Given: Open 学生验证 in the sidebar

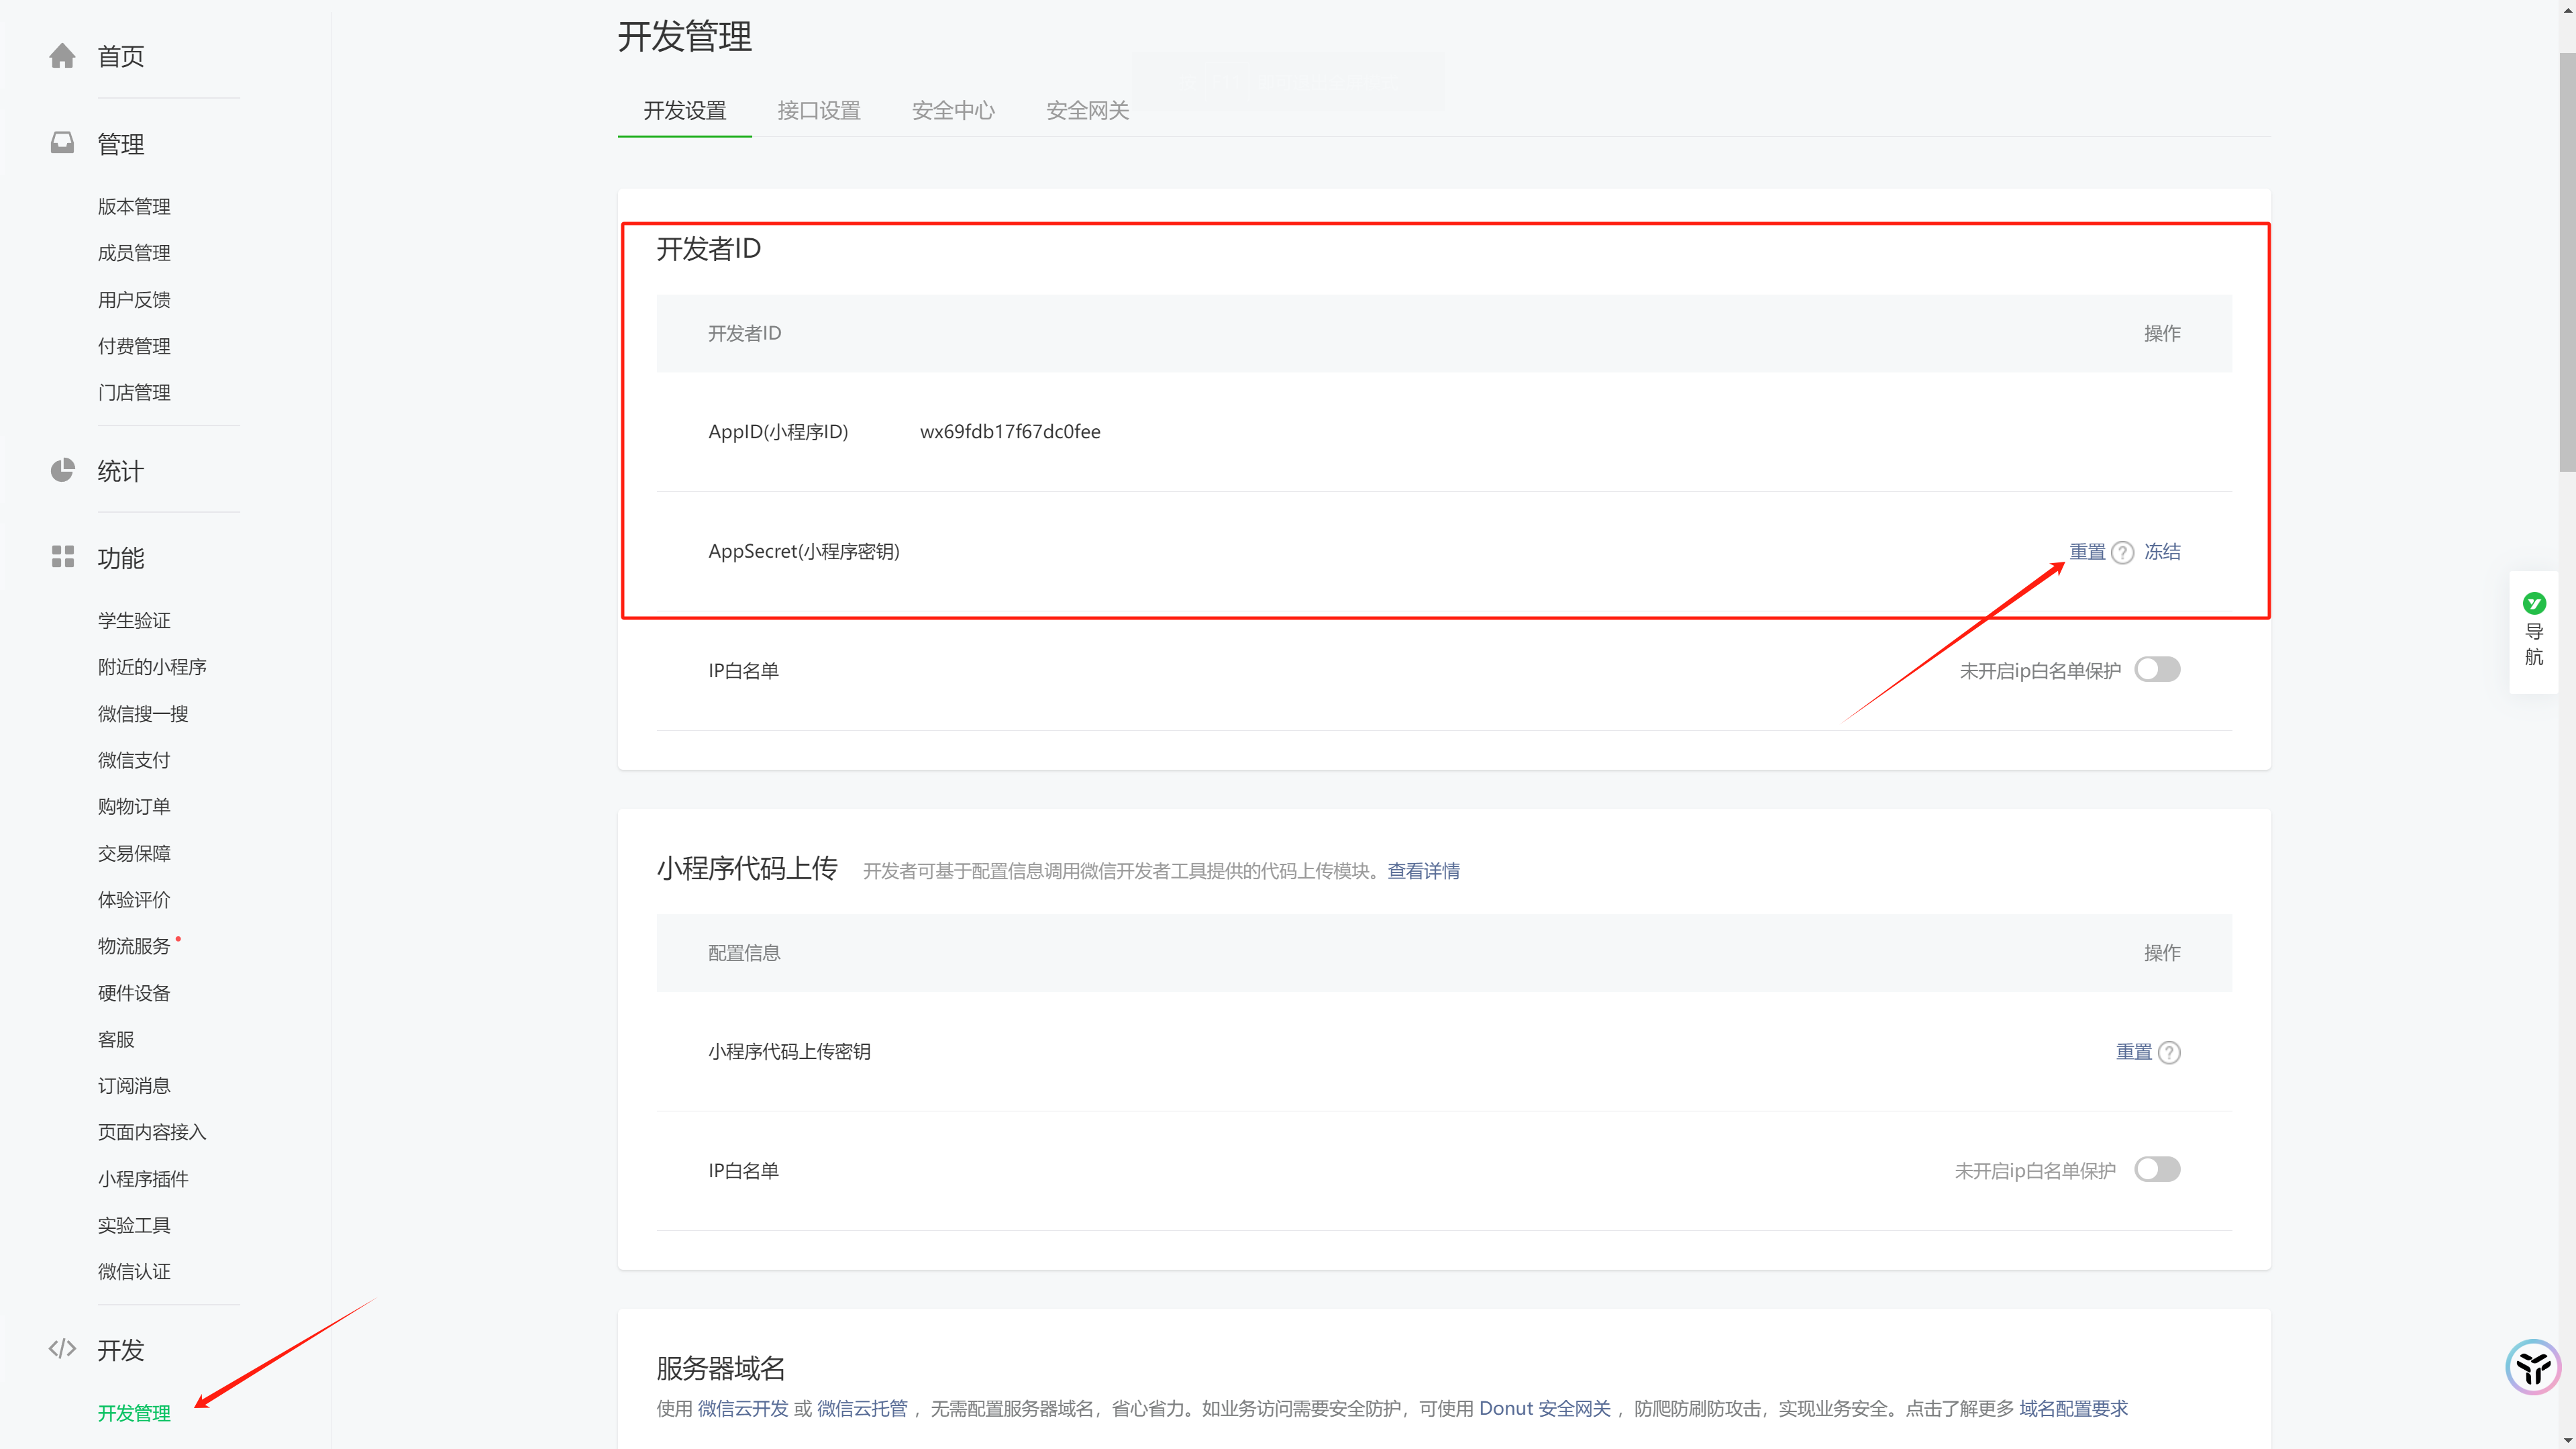Looking at the screenshot, I should tap(134, 620).
